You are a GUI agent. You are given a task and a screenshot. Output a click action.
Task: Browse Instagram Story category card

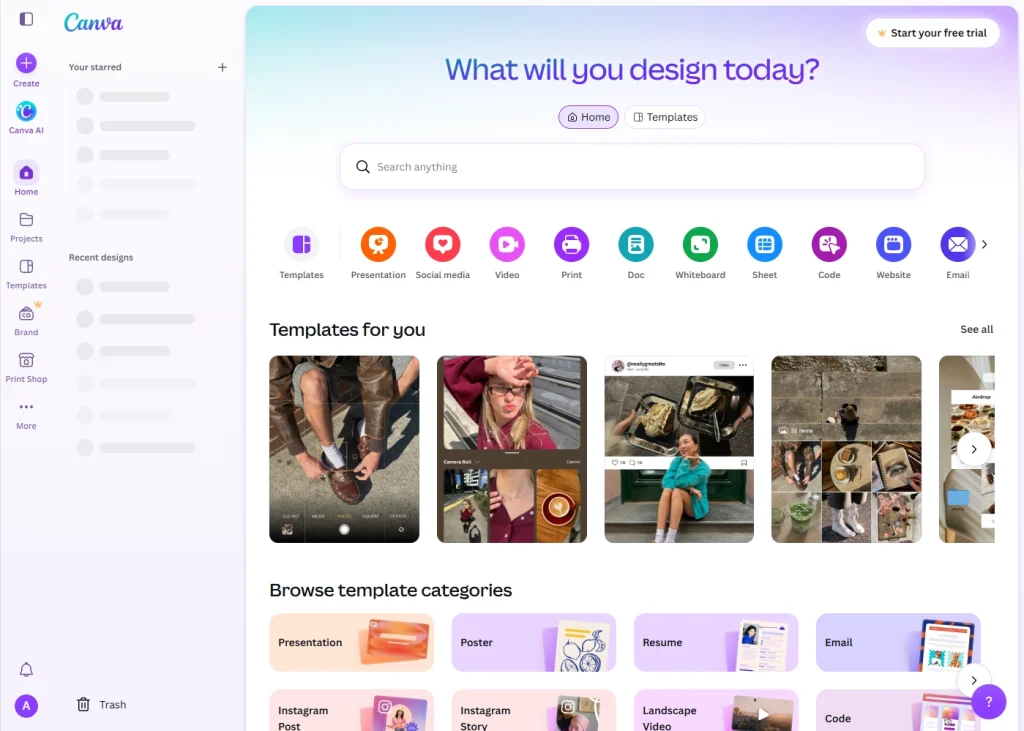[x=534, y=710]
